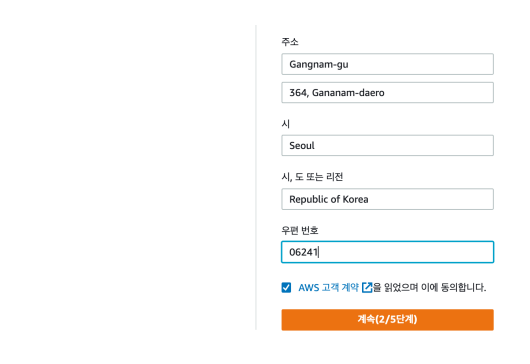The width and height of the screenshot is (530, 364).
Task: Focus the first address field containing Gangnam-gu
Action: click(387, 64)
